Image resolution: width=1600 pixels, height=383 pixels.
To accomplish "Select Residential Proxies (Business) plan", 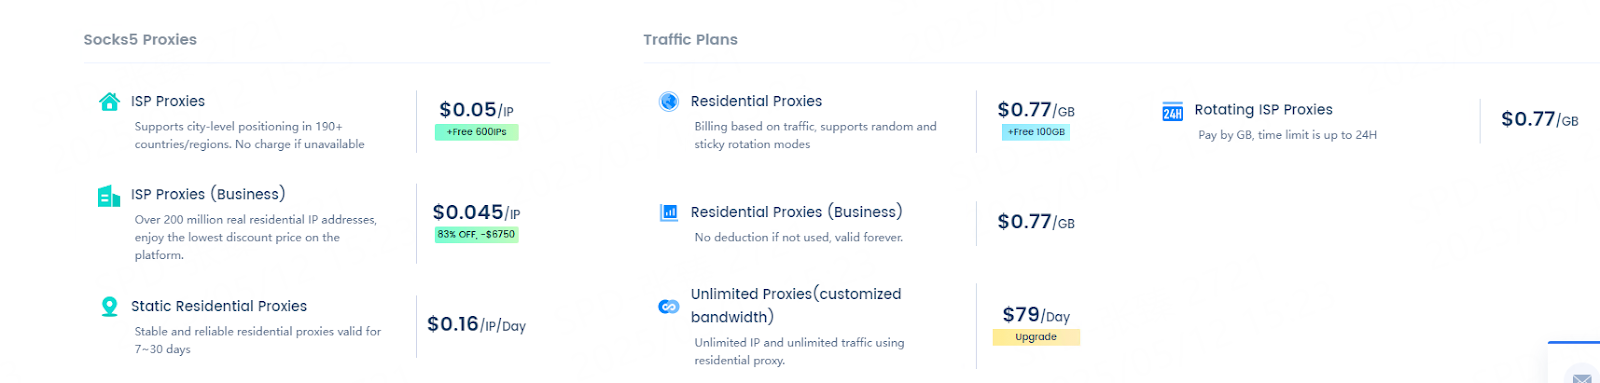I will coord(796,212).
